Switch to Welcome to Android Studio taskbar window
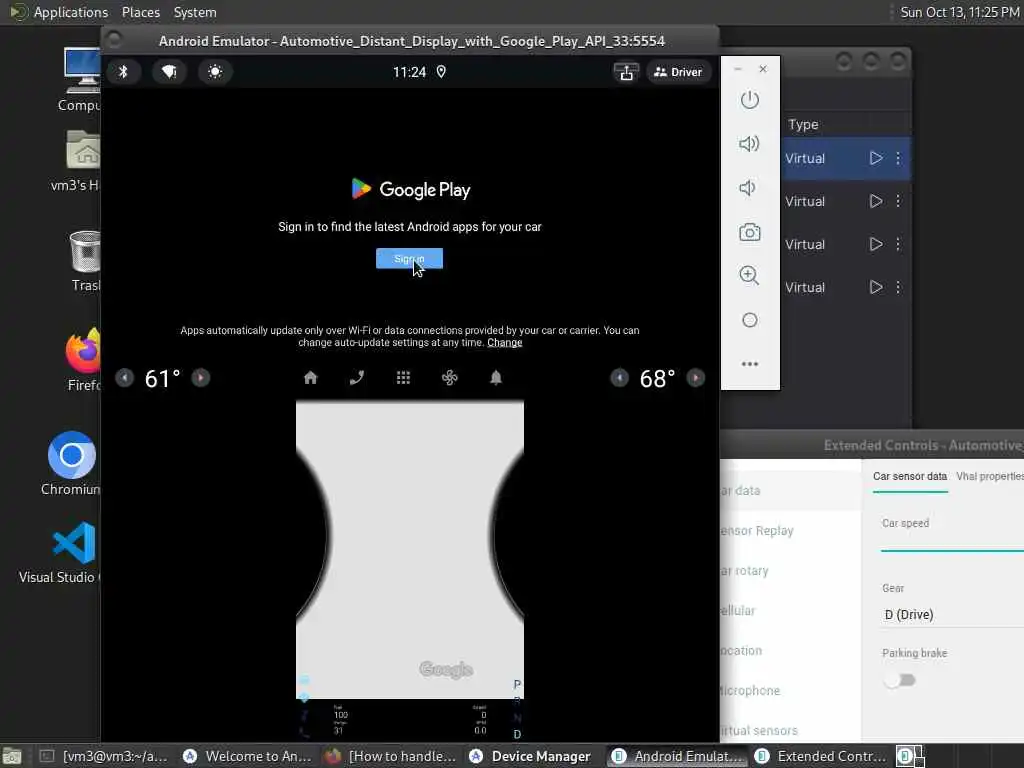Image resolution: width=1024 pixels, height=768 pixels. [x=248, y=756]
